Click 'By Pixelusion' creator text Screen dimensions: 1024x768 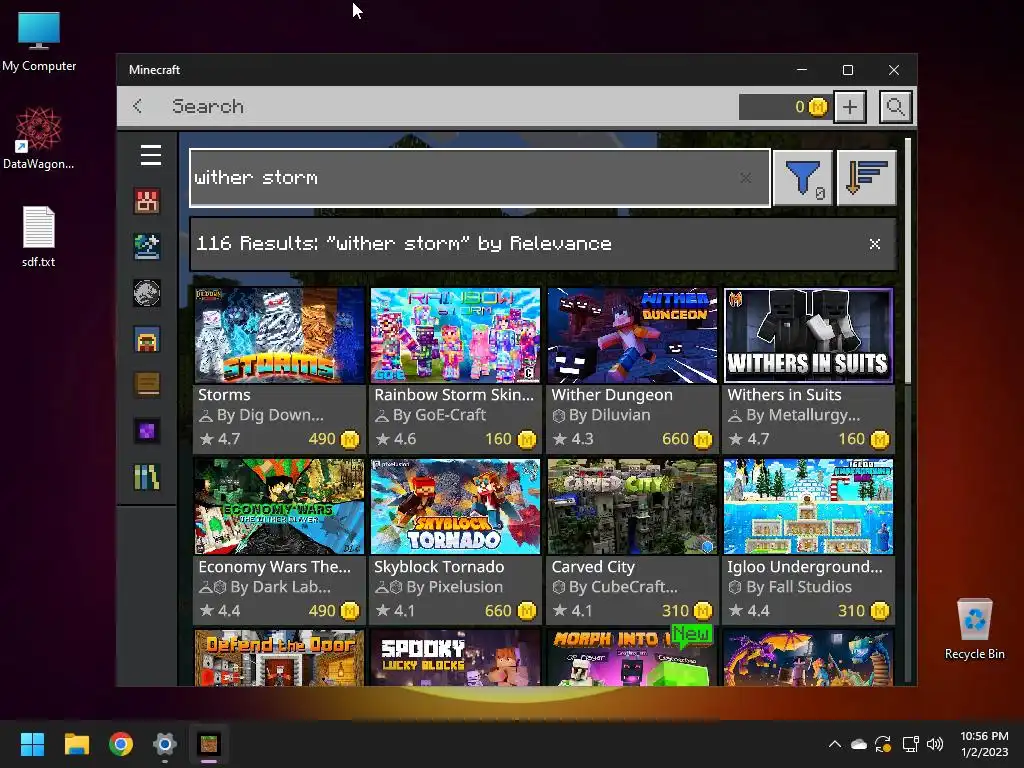(x=455, y=586)
